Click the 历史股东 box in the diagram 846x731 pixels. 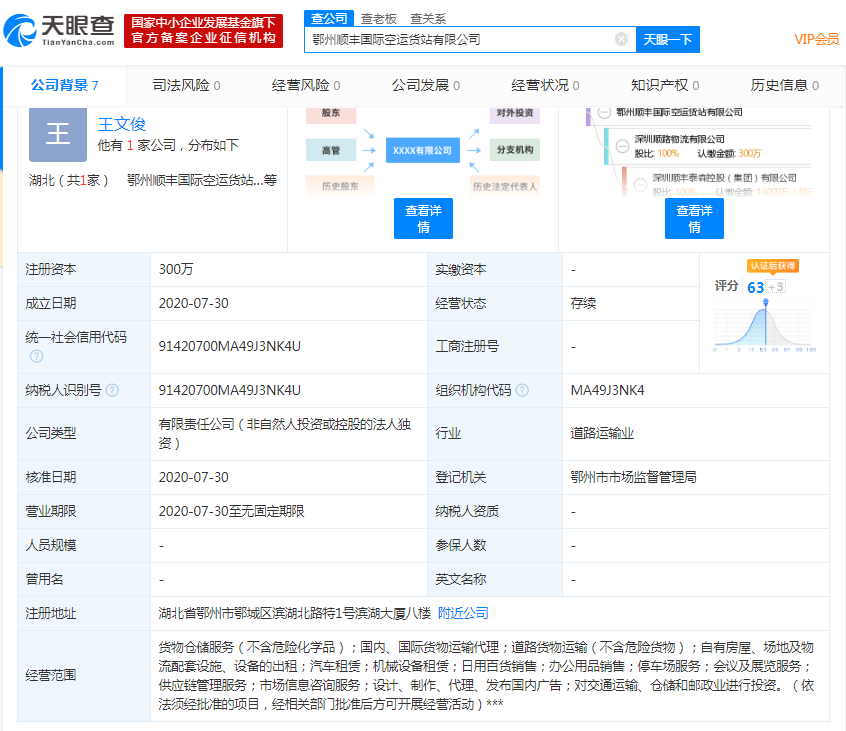(x=340, y=186)
